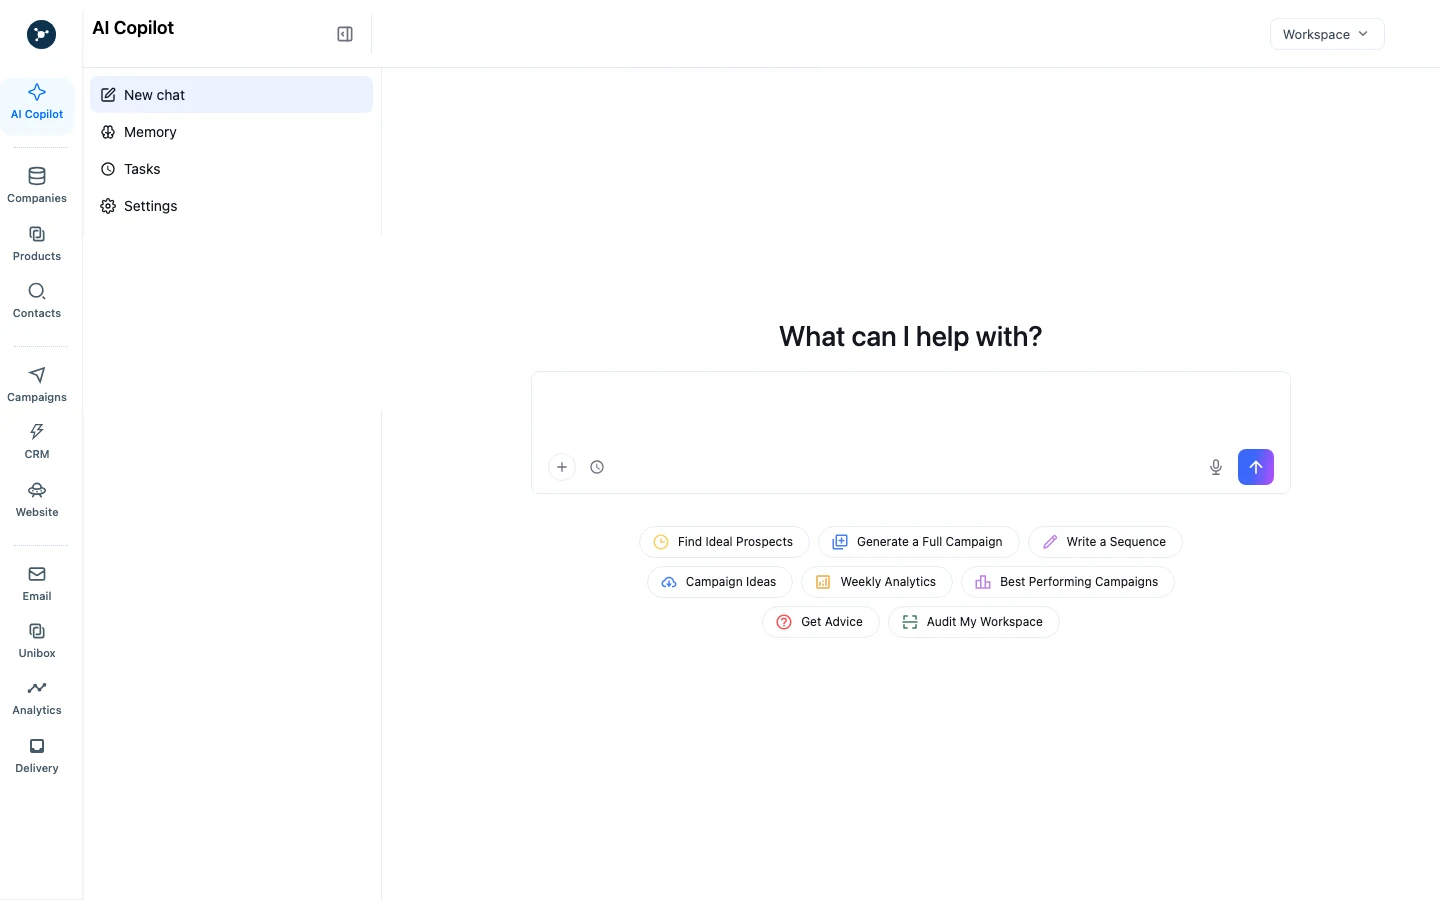Start voice input with the microphone
This screenshot has width=1440, height=900.
click(1216, 467)
